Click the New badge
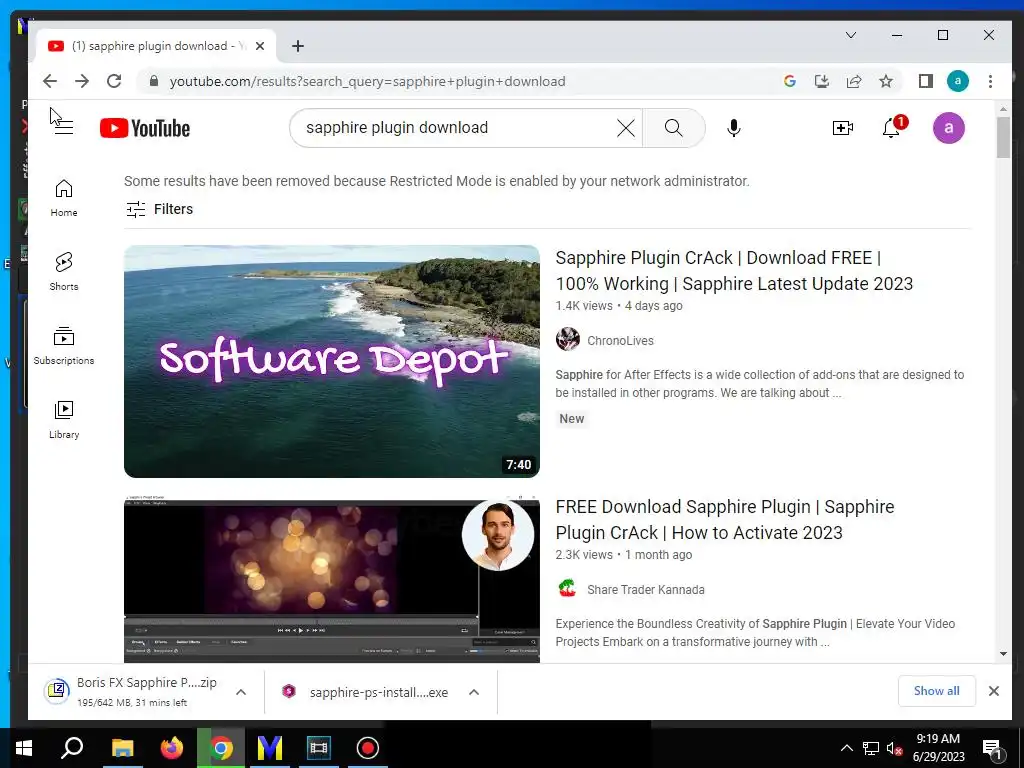 pos(571,419)
